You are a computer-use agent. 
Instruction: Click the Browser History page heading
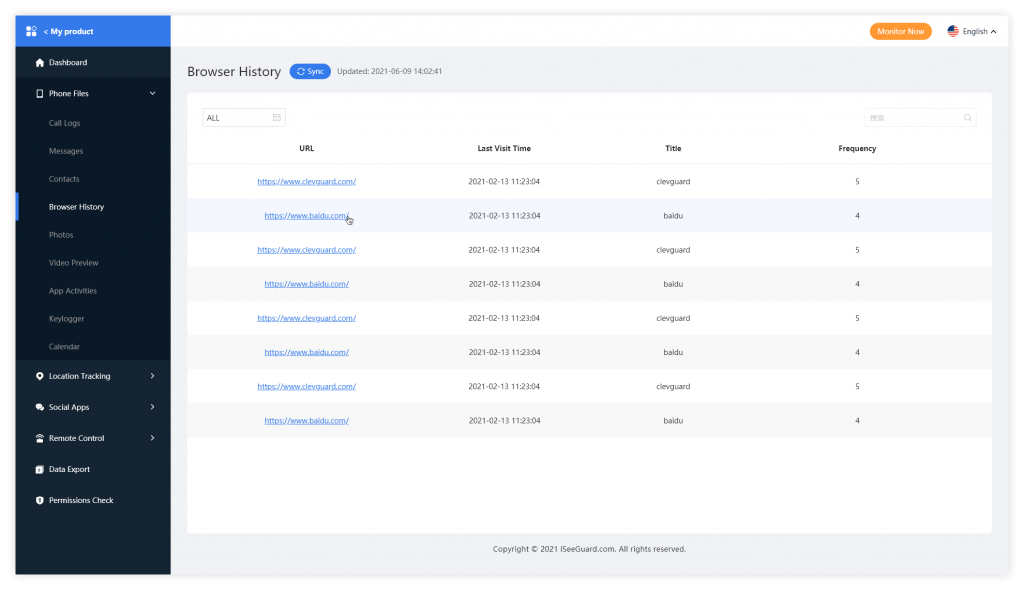[234, 71]
